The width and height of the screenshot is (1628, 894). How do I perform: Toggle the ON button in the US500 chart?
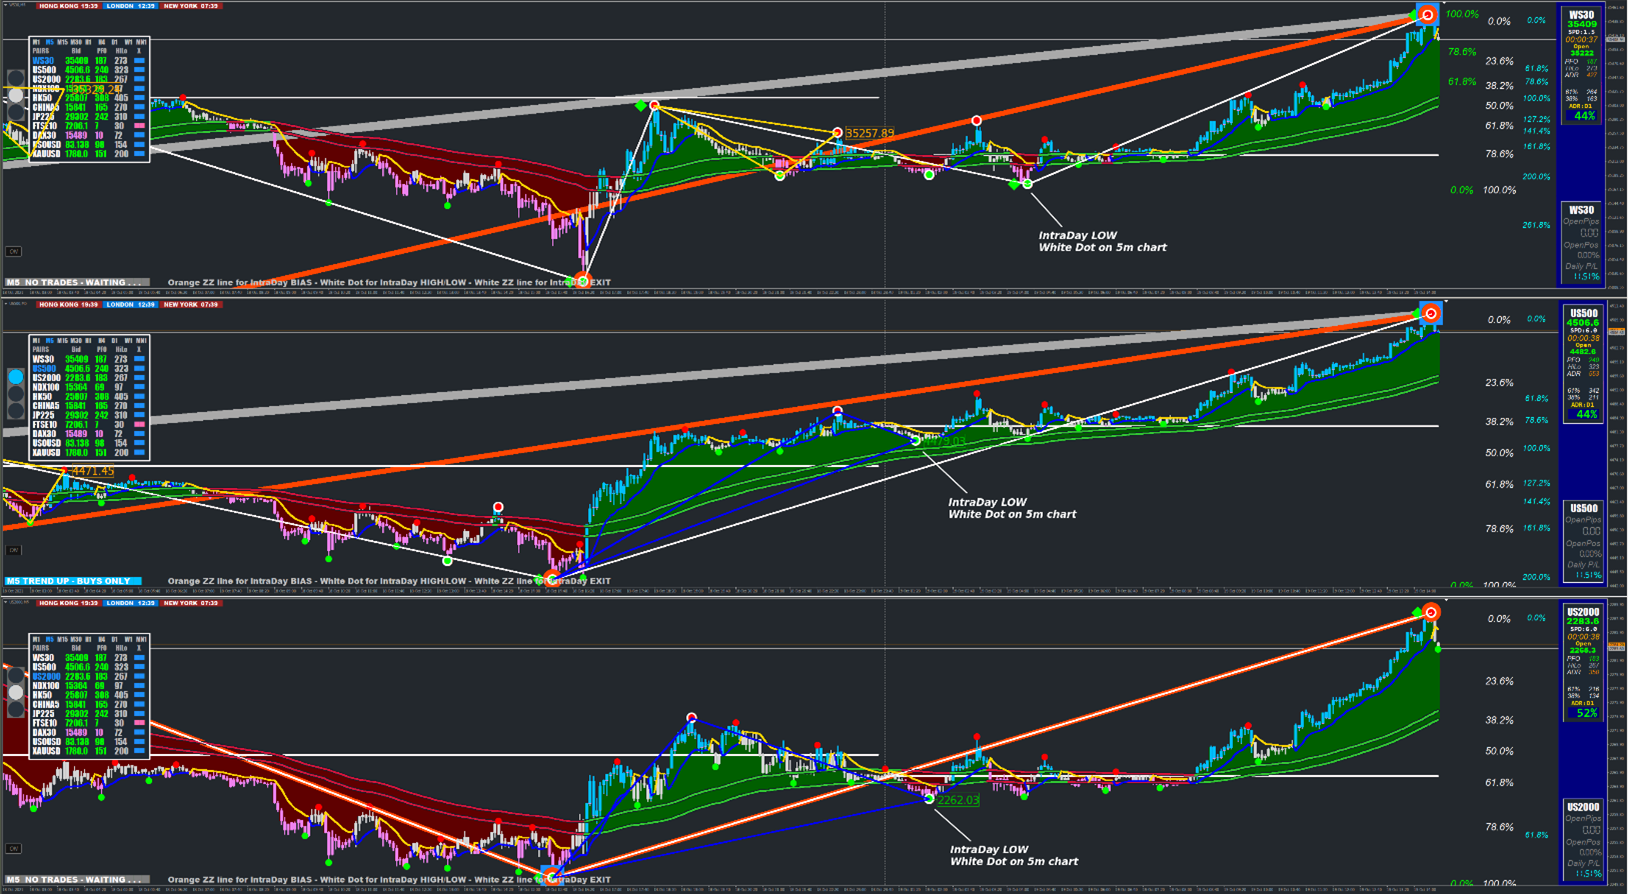[x=14, y=550]
